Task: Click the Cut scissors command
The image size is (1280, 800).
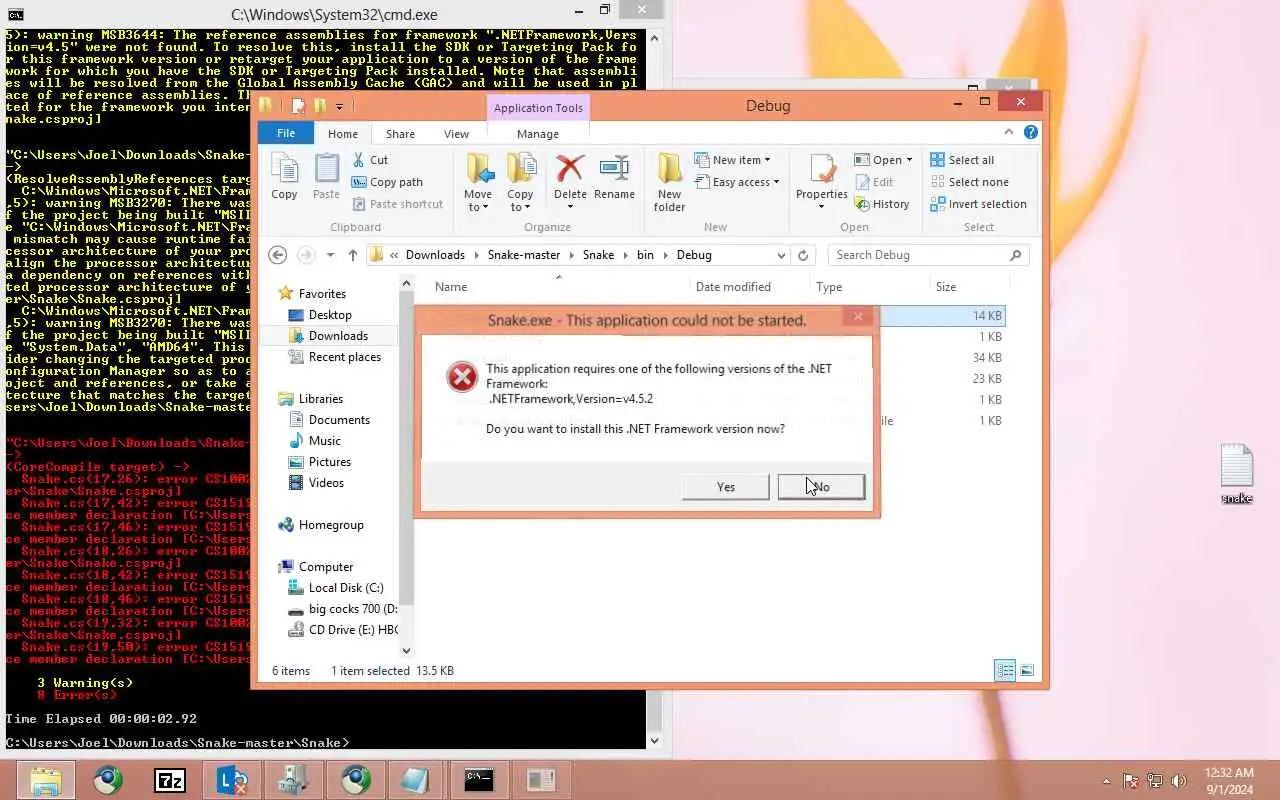Action: (369, 160)
